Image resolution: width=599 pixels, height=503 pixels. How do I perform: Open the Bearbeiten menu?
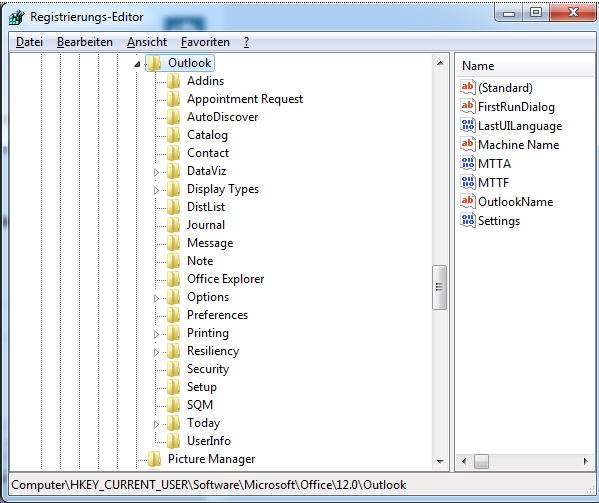click(x=85, y=42)
